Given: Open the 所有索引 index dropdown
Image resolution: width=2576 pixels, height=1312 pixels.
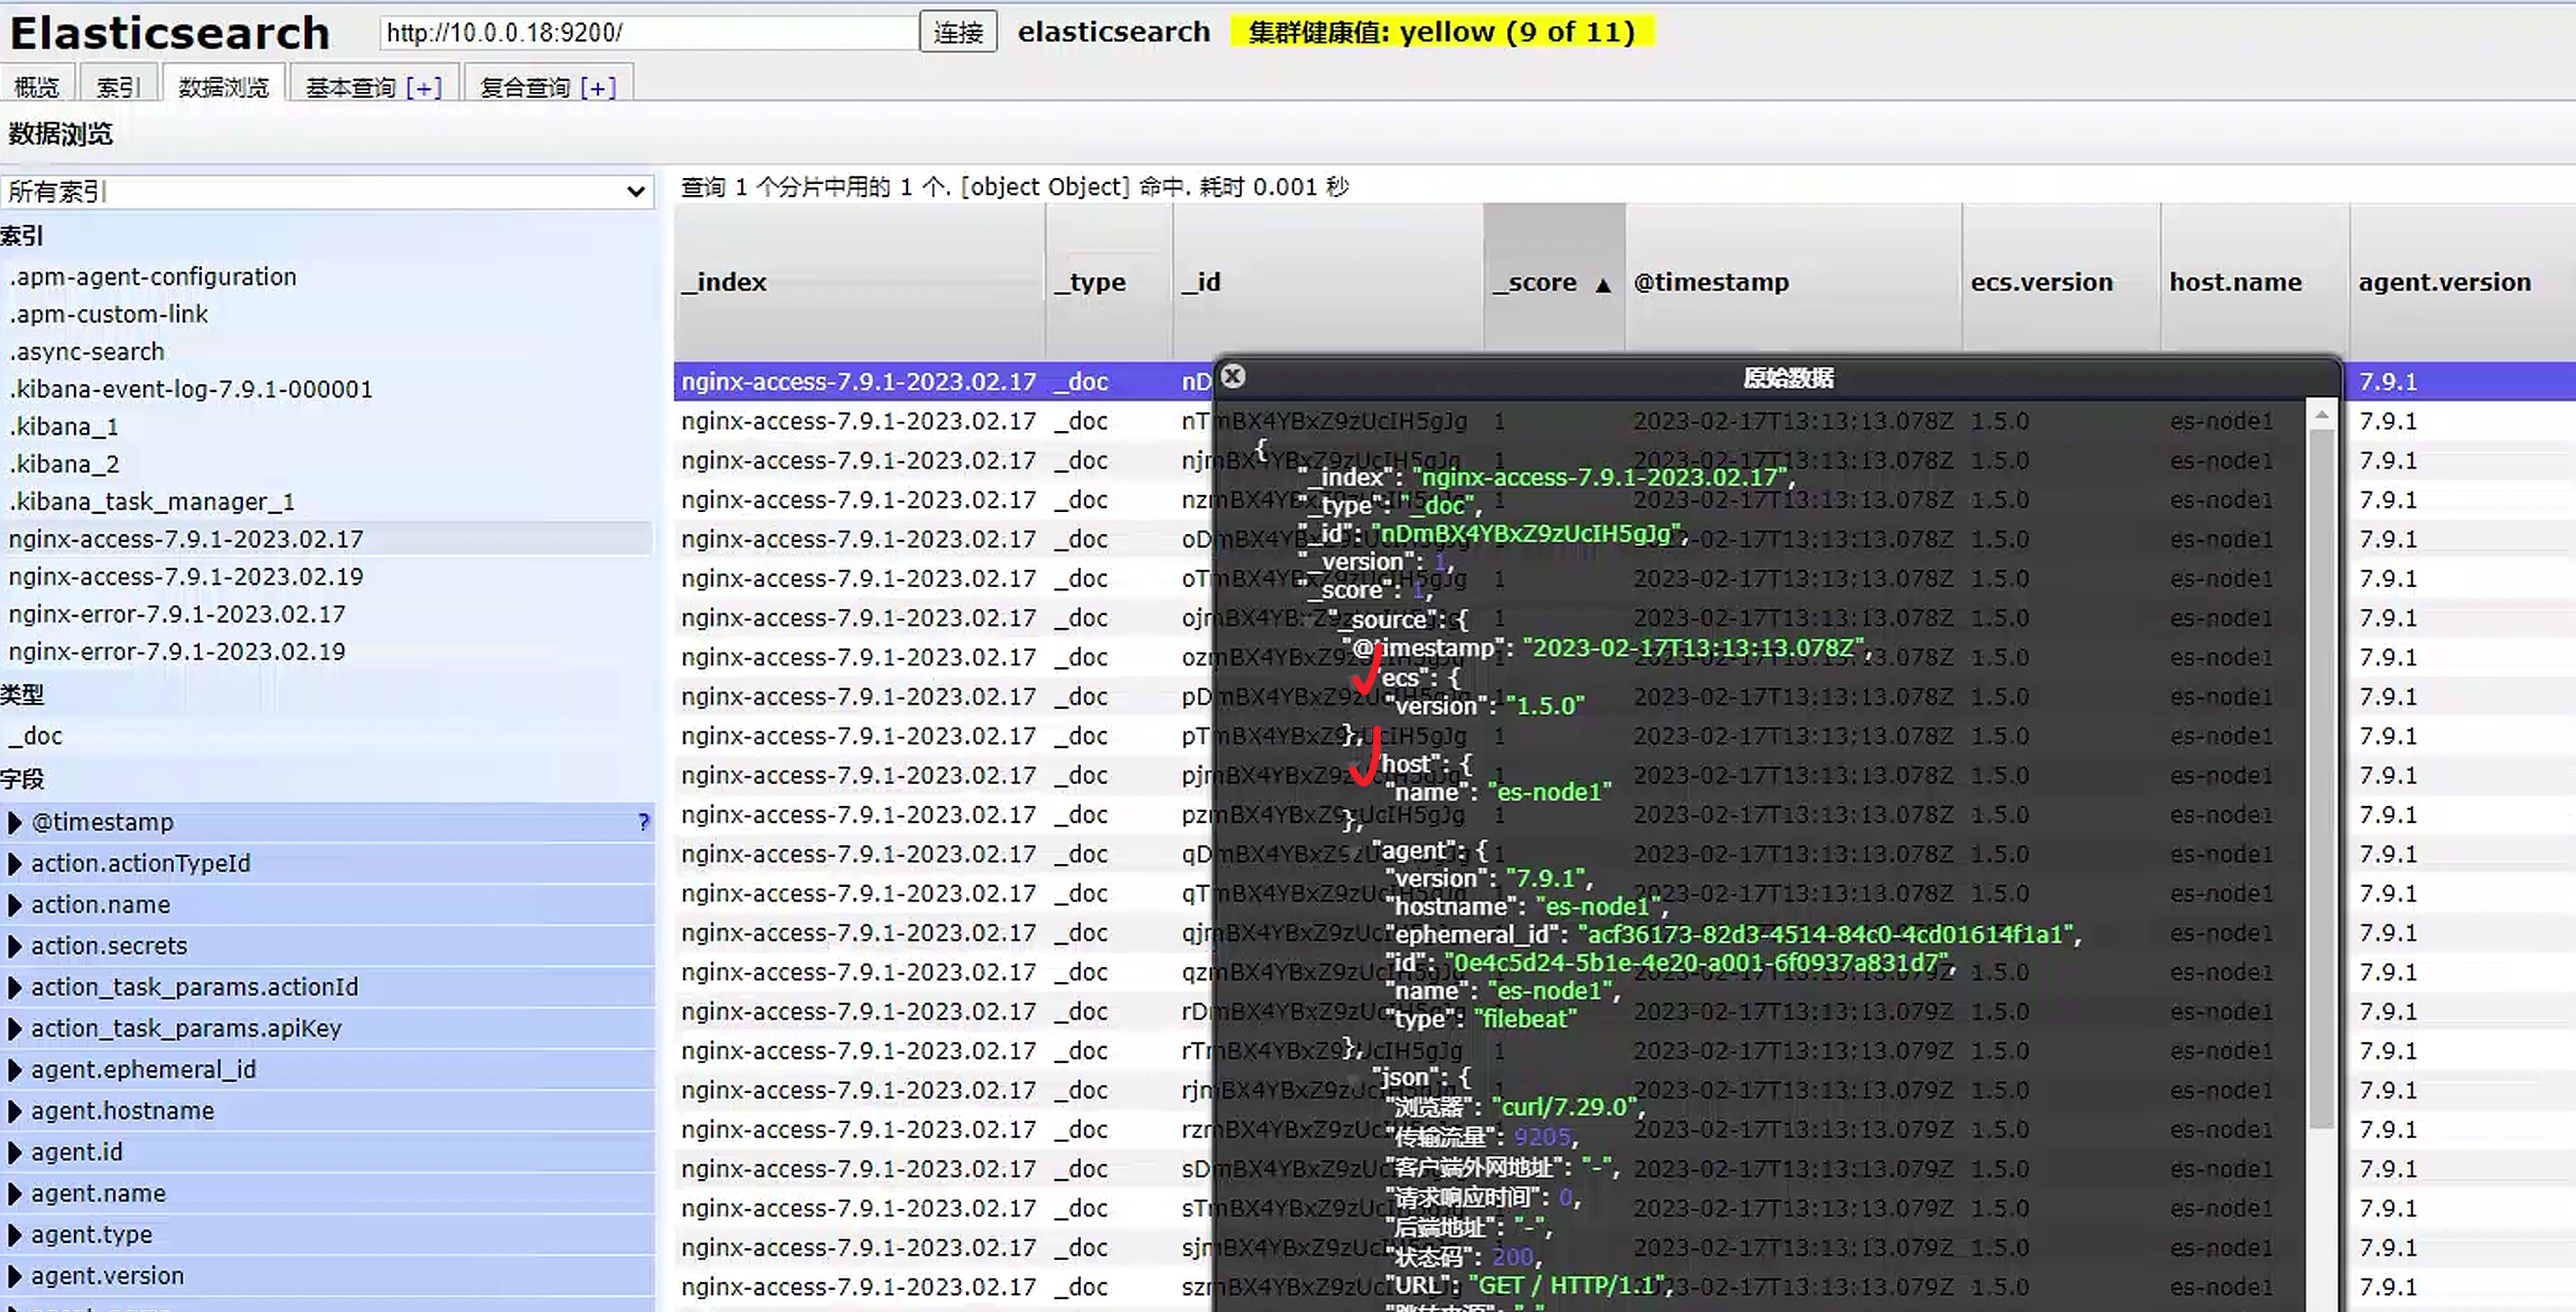Looking at the screenshot, I should (327, 191).
